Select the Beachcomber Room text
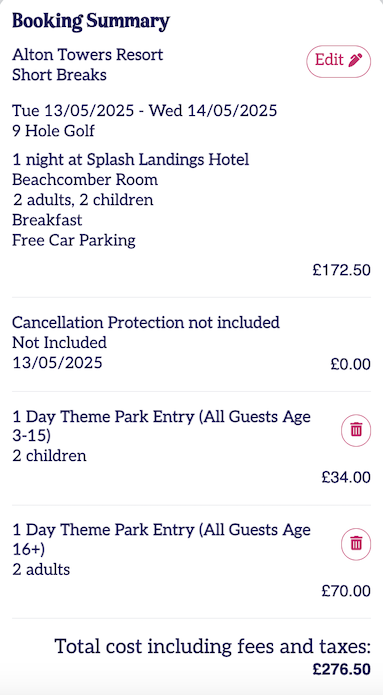This screenshot has width=383, height=695. [x=85, y=180]
